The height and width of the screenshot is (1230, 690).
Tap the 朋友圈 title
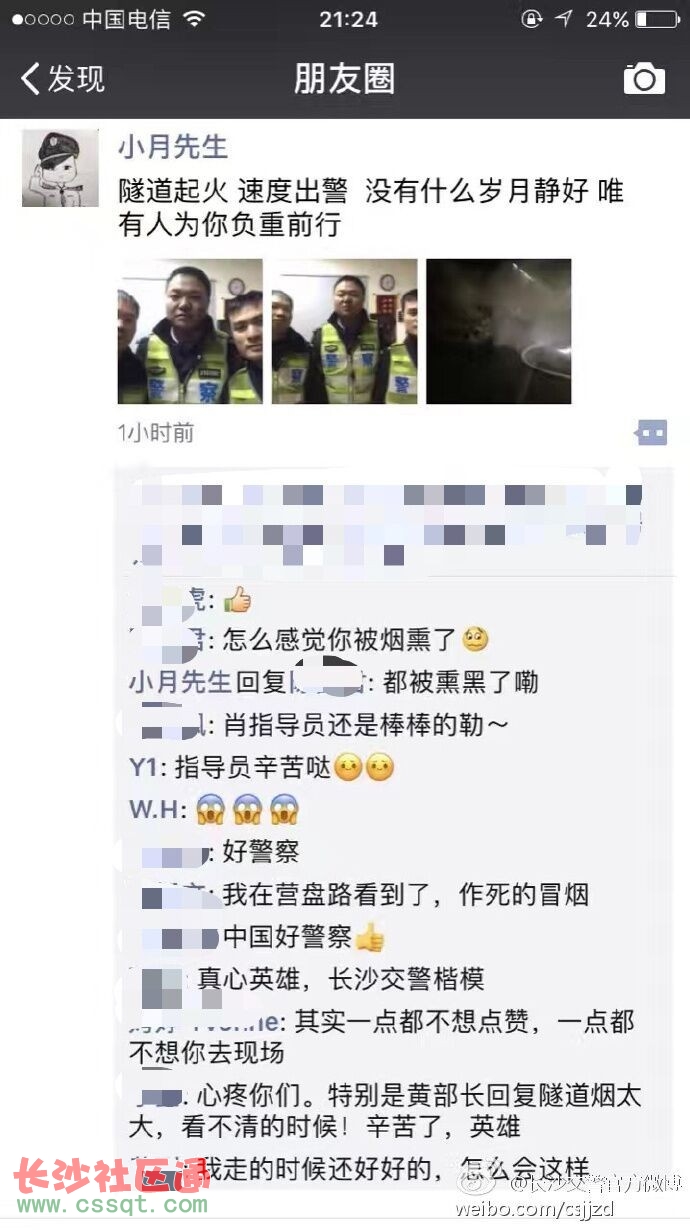click(344, 78)
